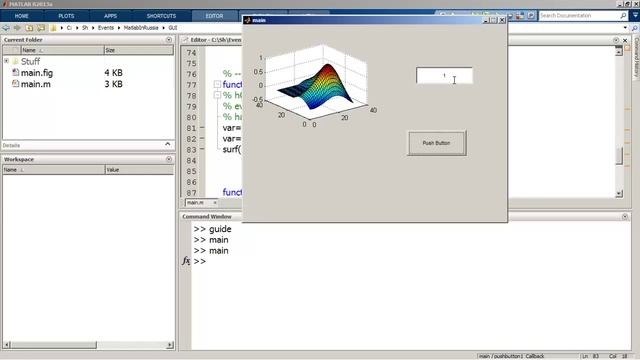
Task: Set breakpoint at line 83
Action: (202, 149)
